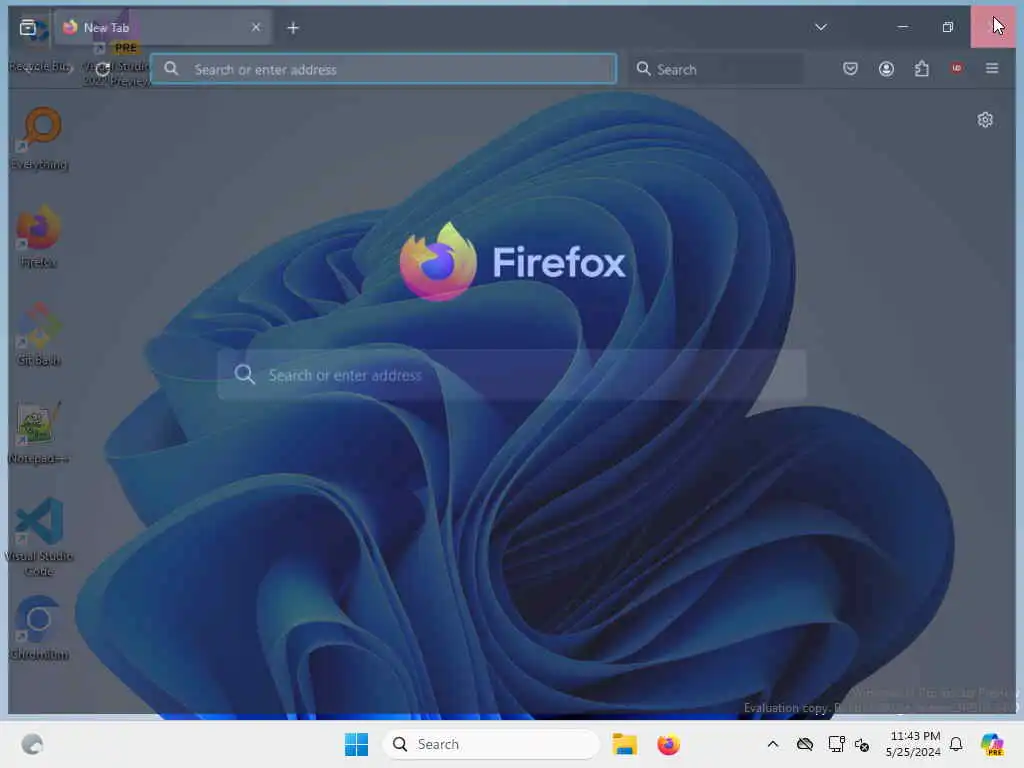Select Notepad++ desktop shortcut
This screenshot has height=768, width=1024.
[39, 433]
